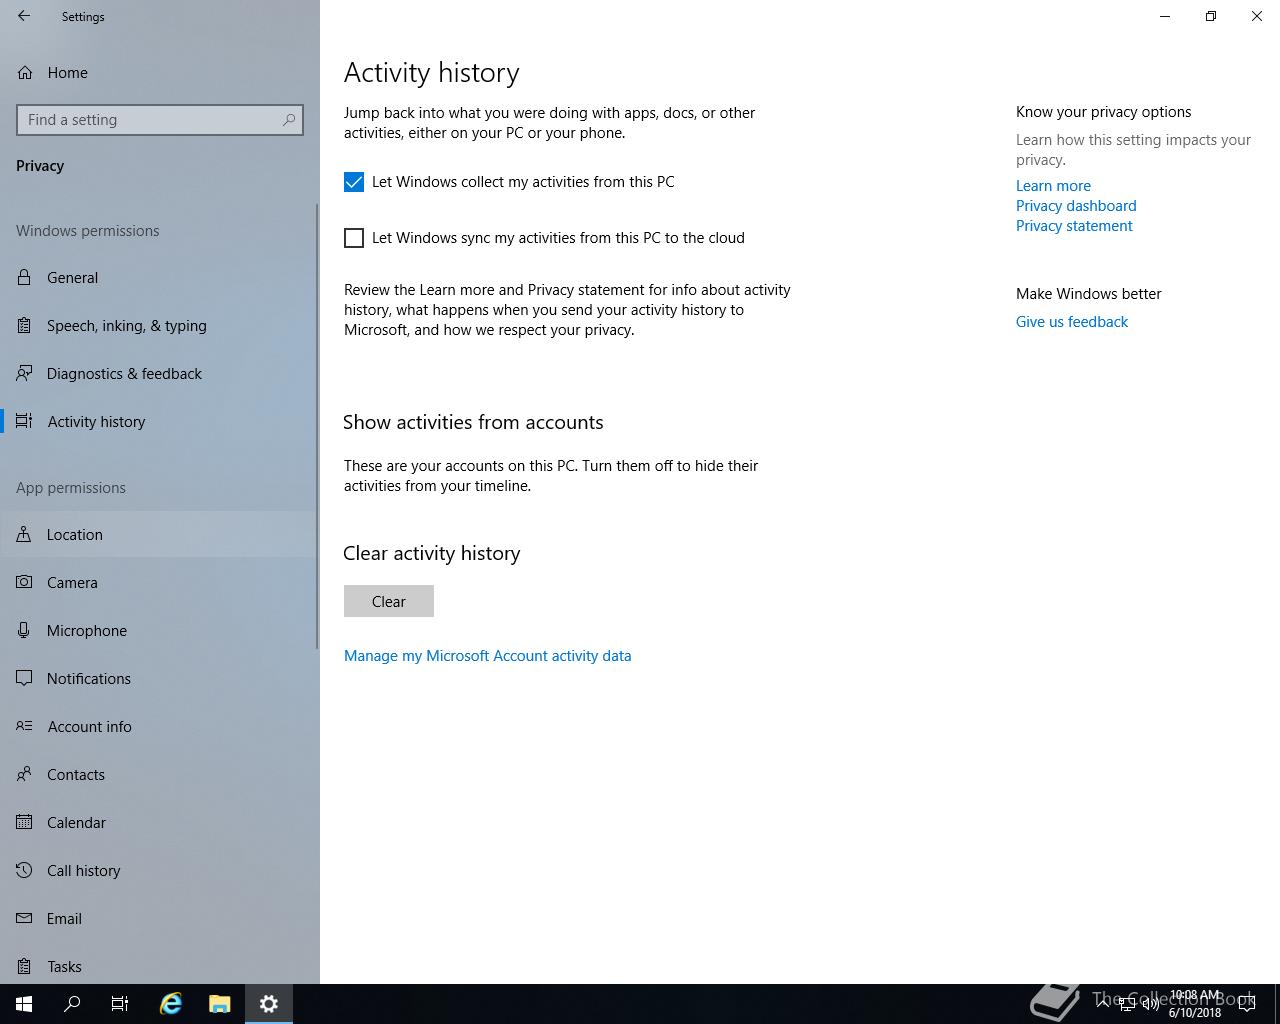Open Call history permissions

click(x=160, y=871)
